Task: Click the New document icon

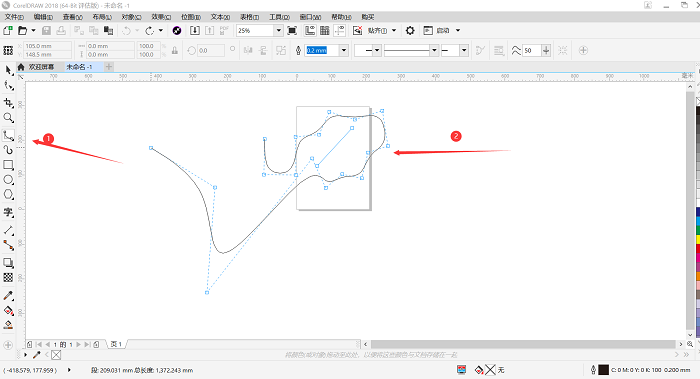Action: coord(8,30)
